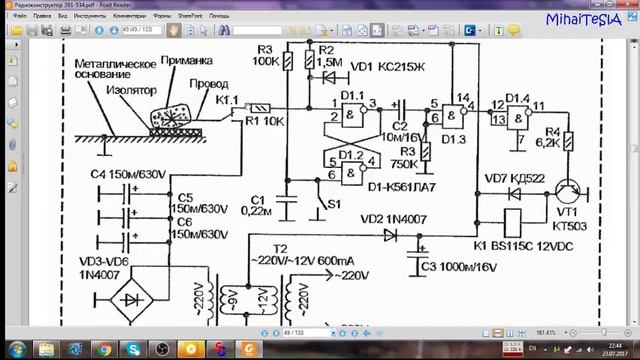Click the binoculars Find icon

pyautogui.click(x=224, y=30)
